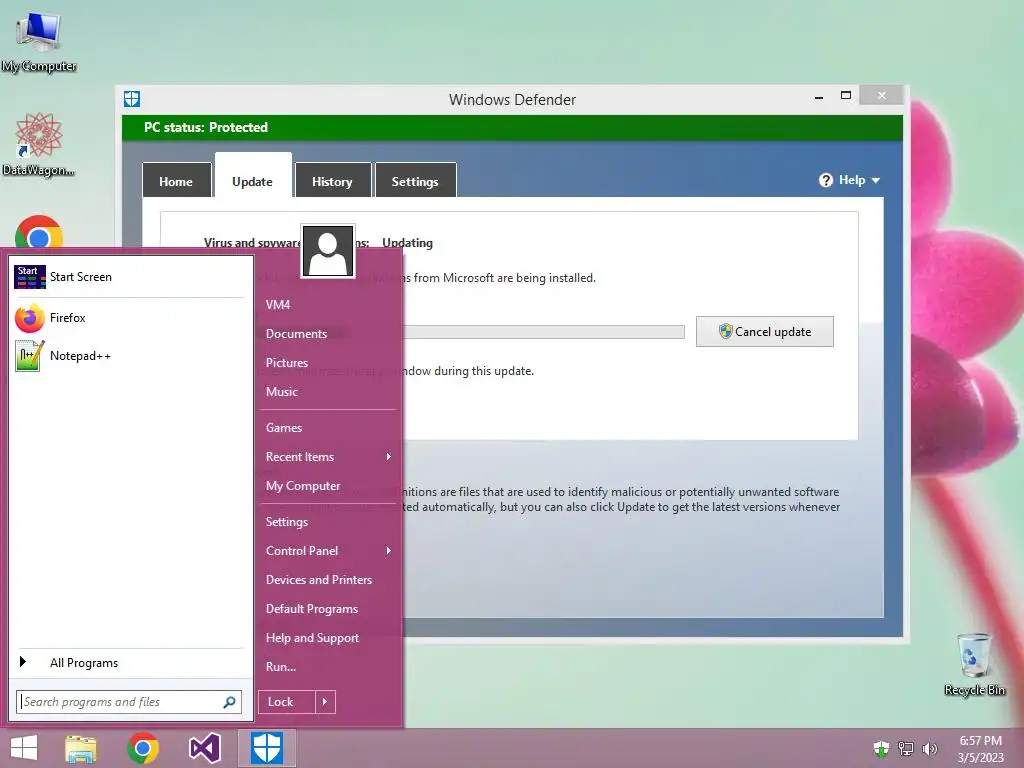
Task: Click the user account picture
Action: [328, 251]
